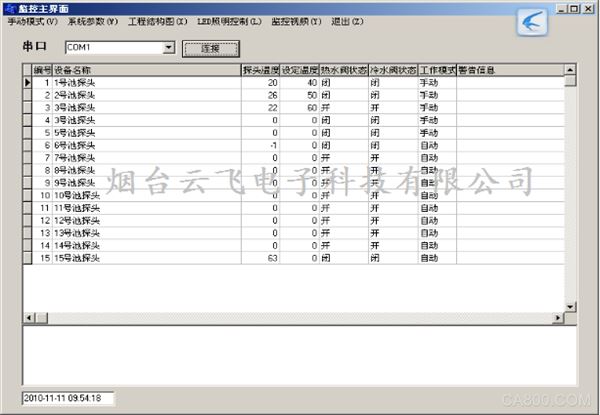Select the 11号池探头 device name cell
Image resolution: width=600 pixels, height=415 pixels.
[147, 208]
